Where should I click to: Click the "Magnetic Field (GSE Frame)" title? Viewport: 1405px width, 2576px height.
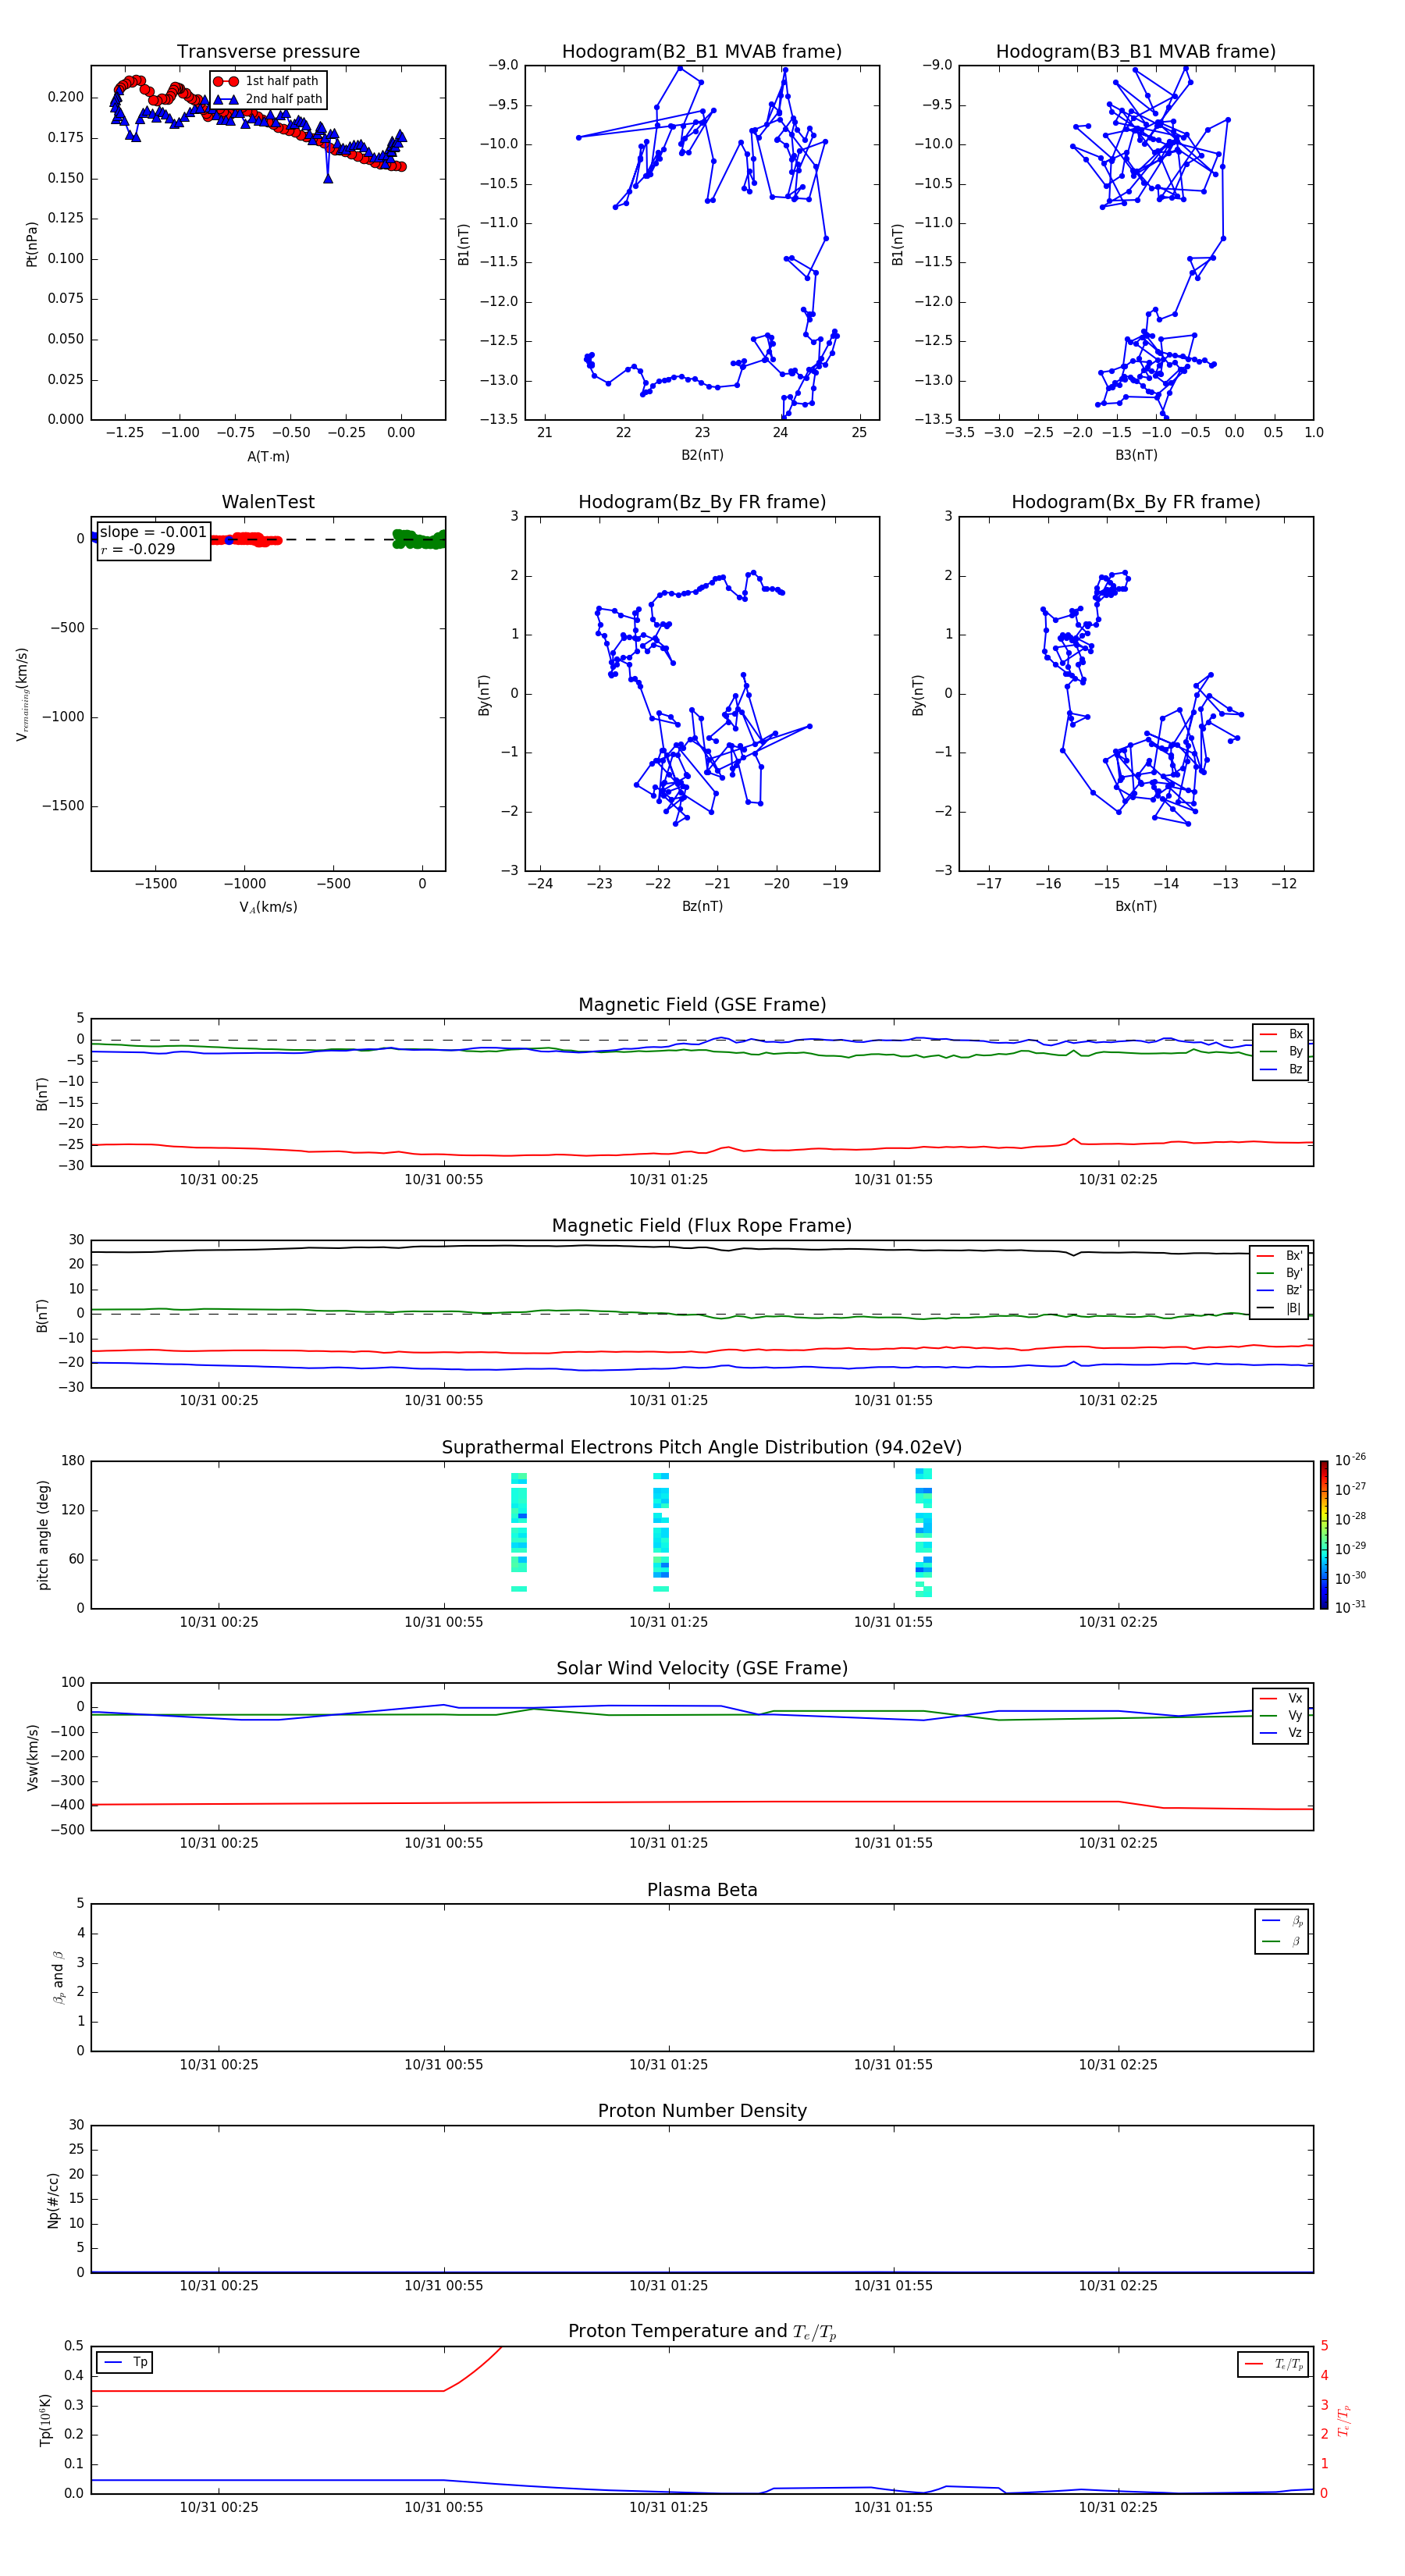pyautogui.click(x=702, y=1005)
